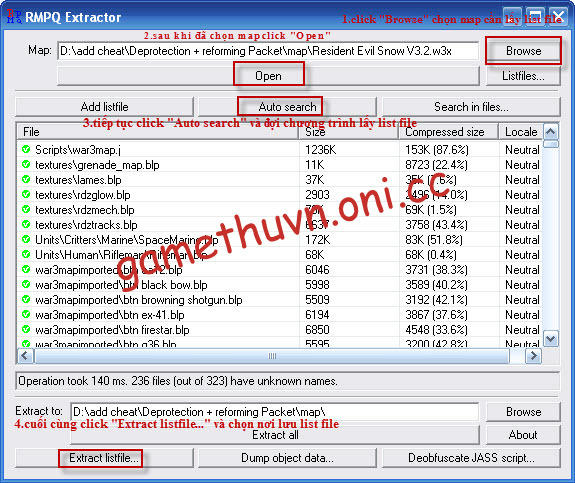
Task: Click the Extract to path field
Action: tap(275, 412)
